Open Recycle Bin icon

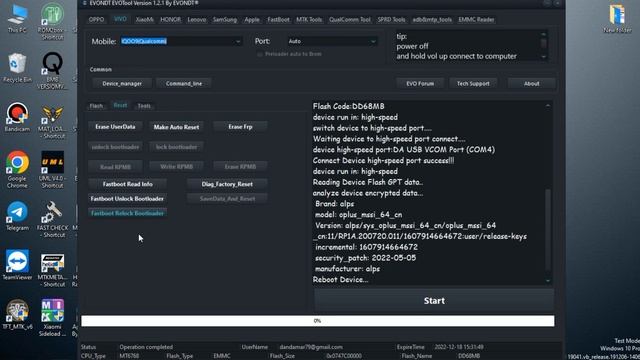click(17, 68)
